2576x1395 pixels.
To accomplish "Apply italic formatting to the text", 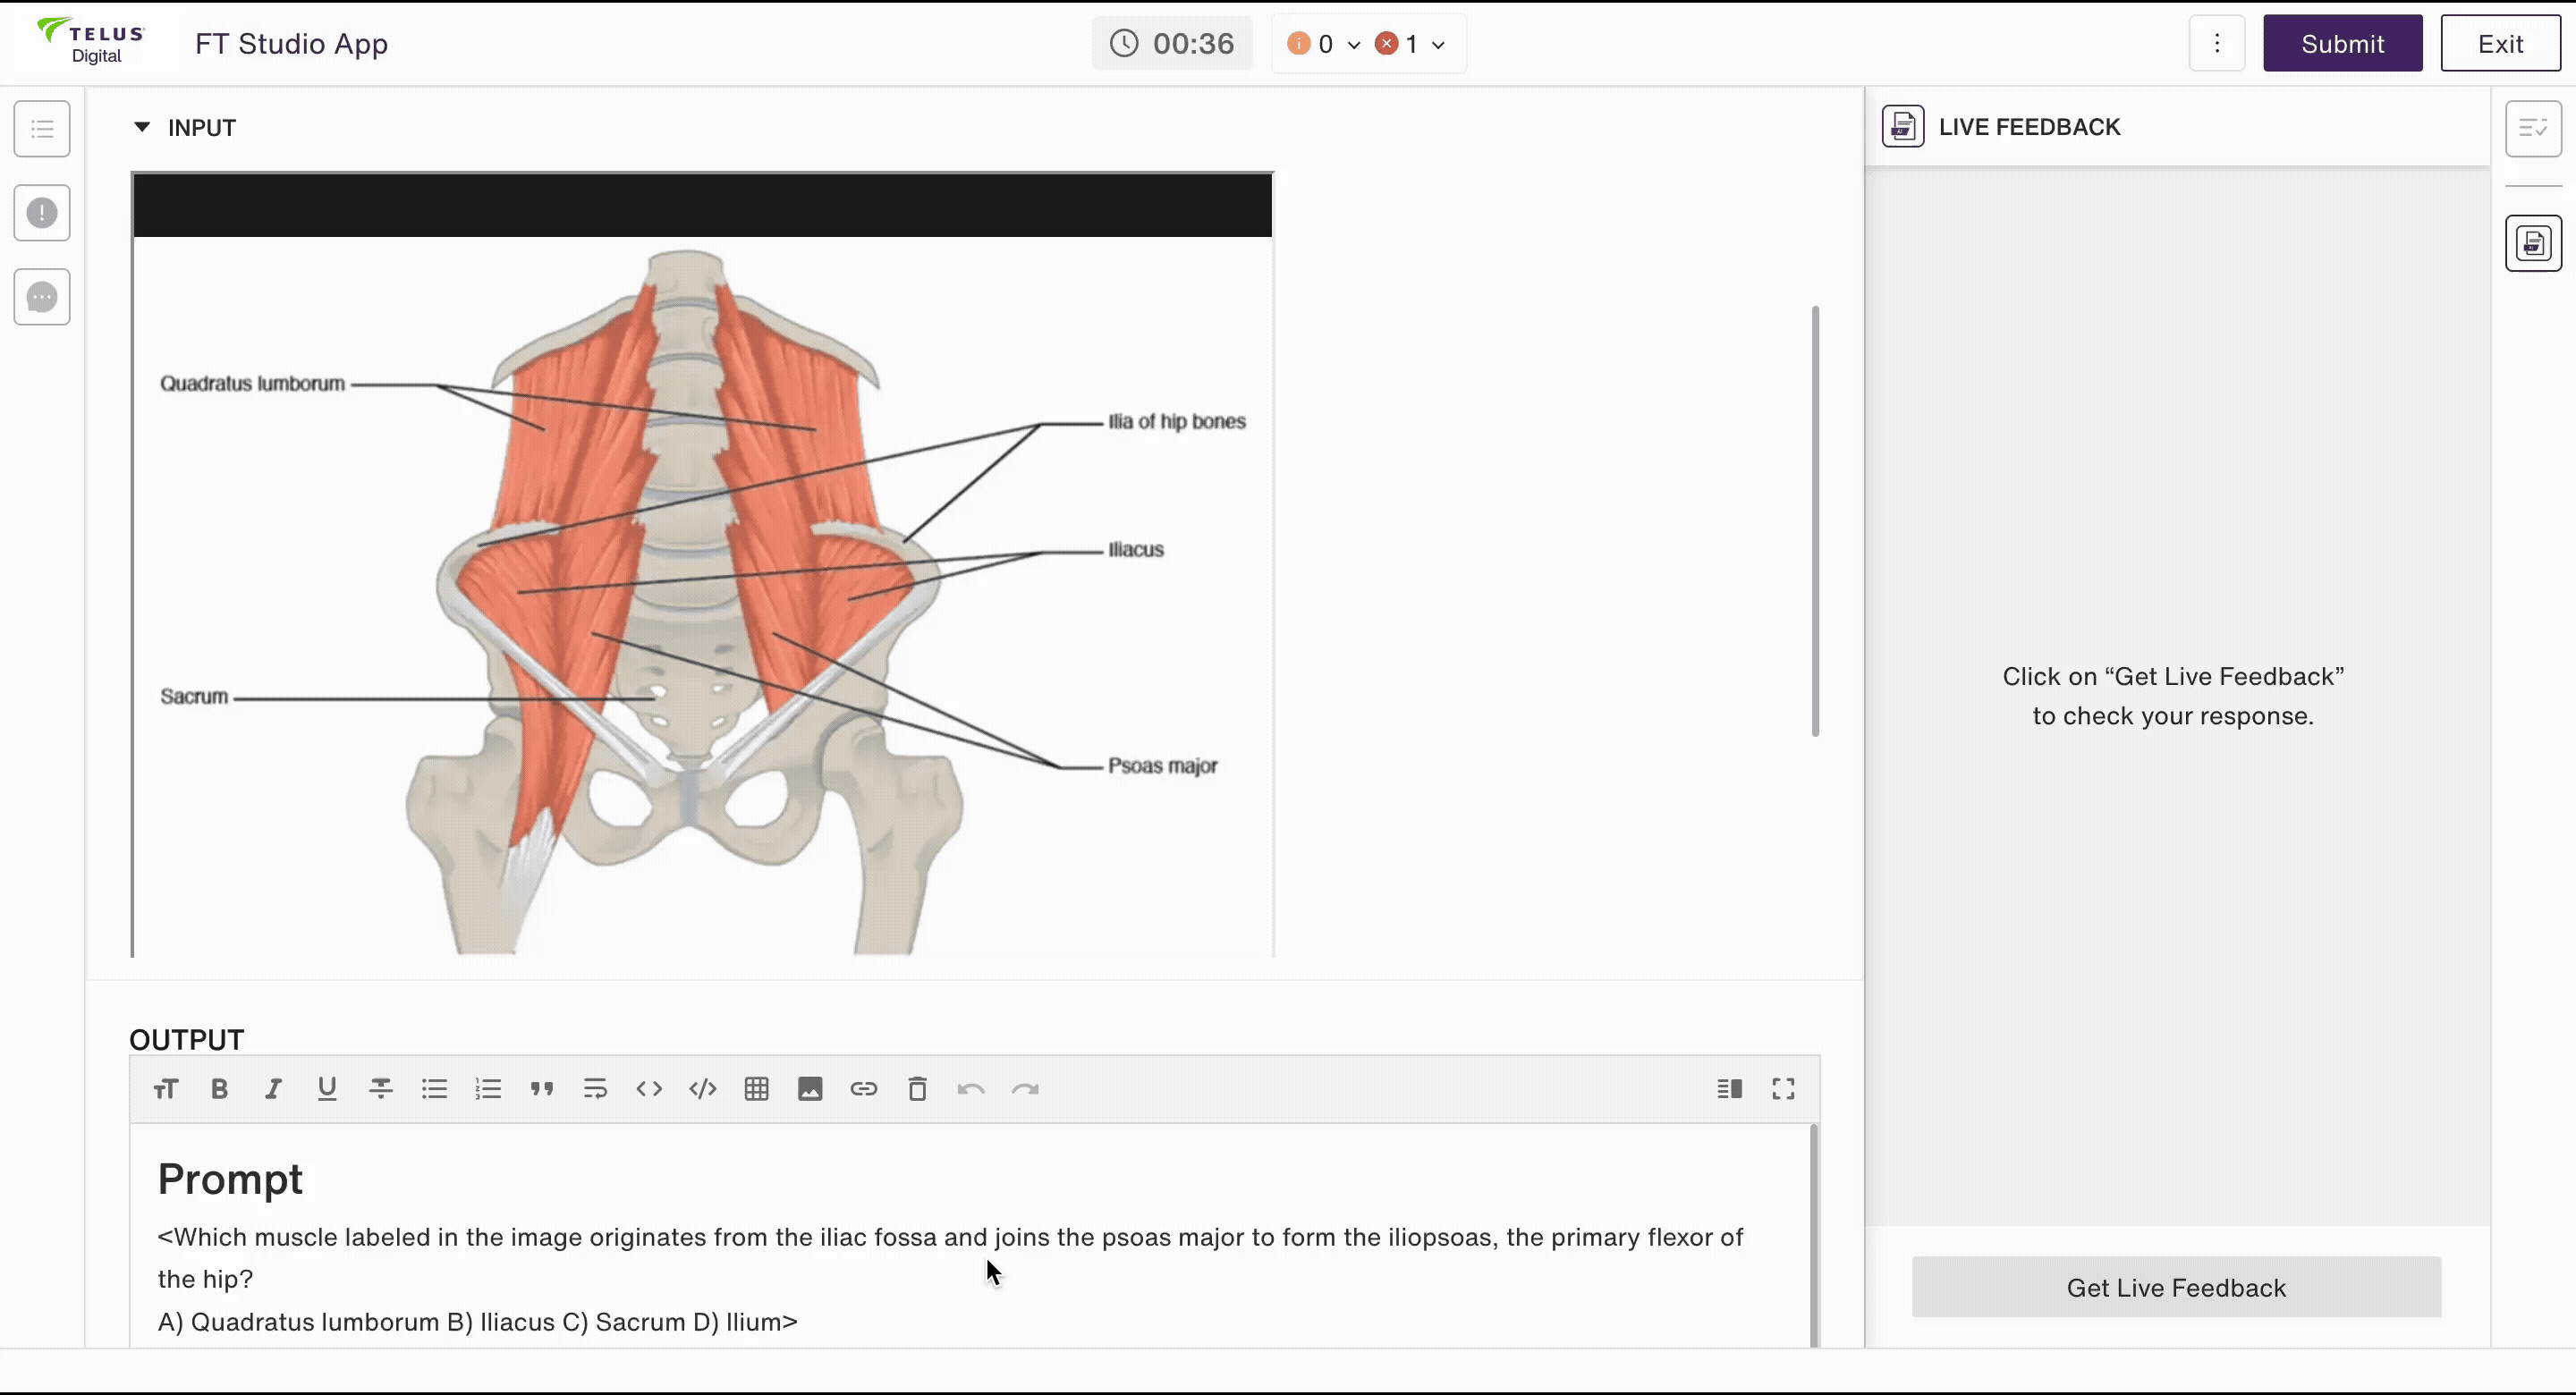I will click(x=272, y=1089).
